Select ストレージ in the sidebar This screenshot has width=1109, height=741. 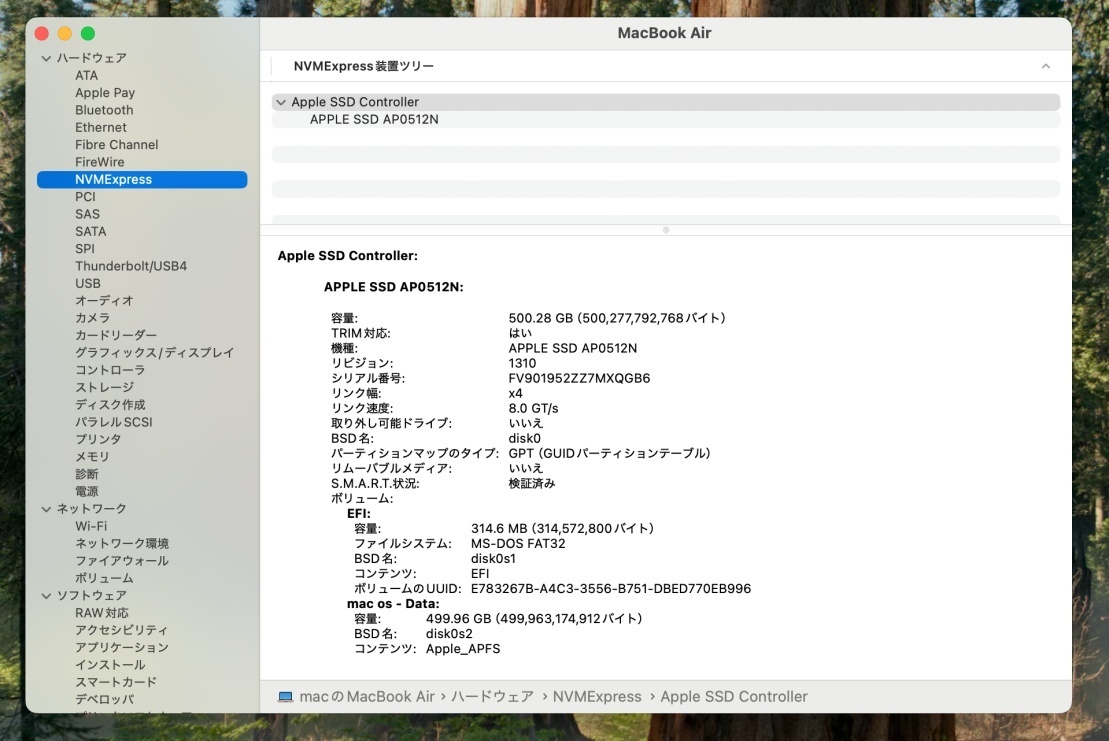coord(104,387)
